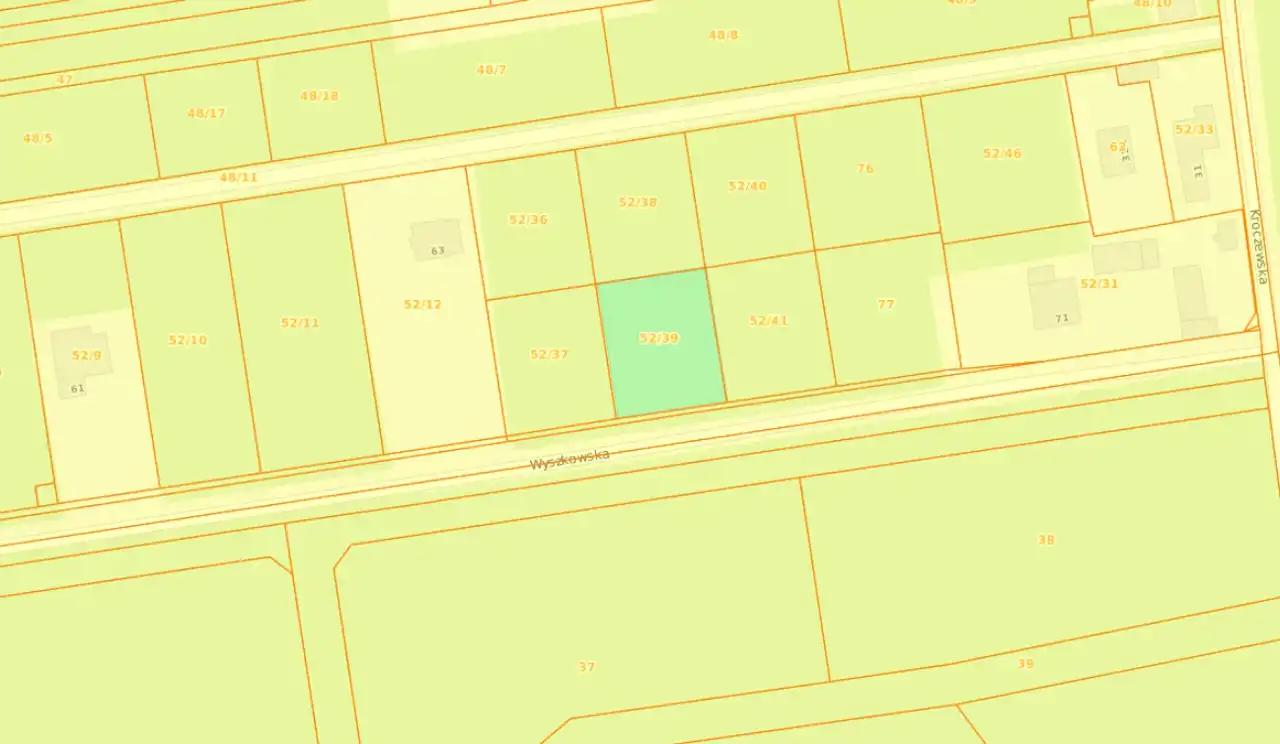
Task: Select parcel 52/41
Action: (769, 321)
